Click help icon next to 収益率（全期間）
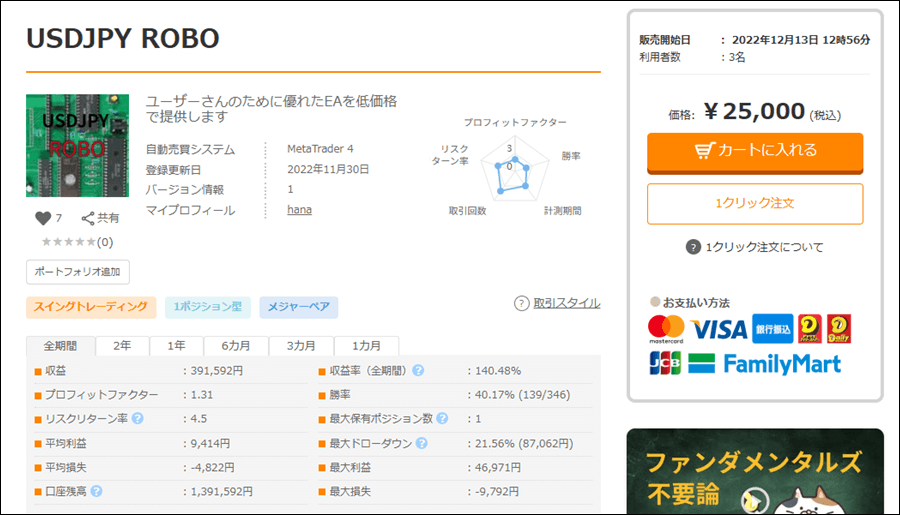Image resolution: width=900 pixels, height=515 pixels. pos(418,371)
